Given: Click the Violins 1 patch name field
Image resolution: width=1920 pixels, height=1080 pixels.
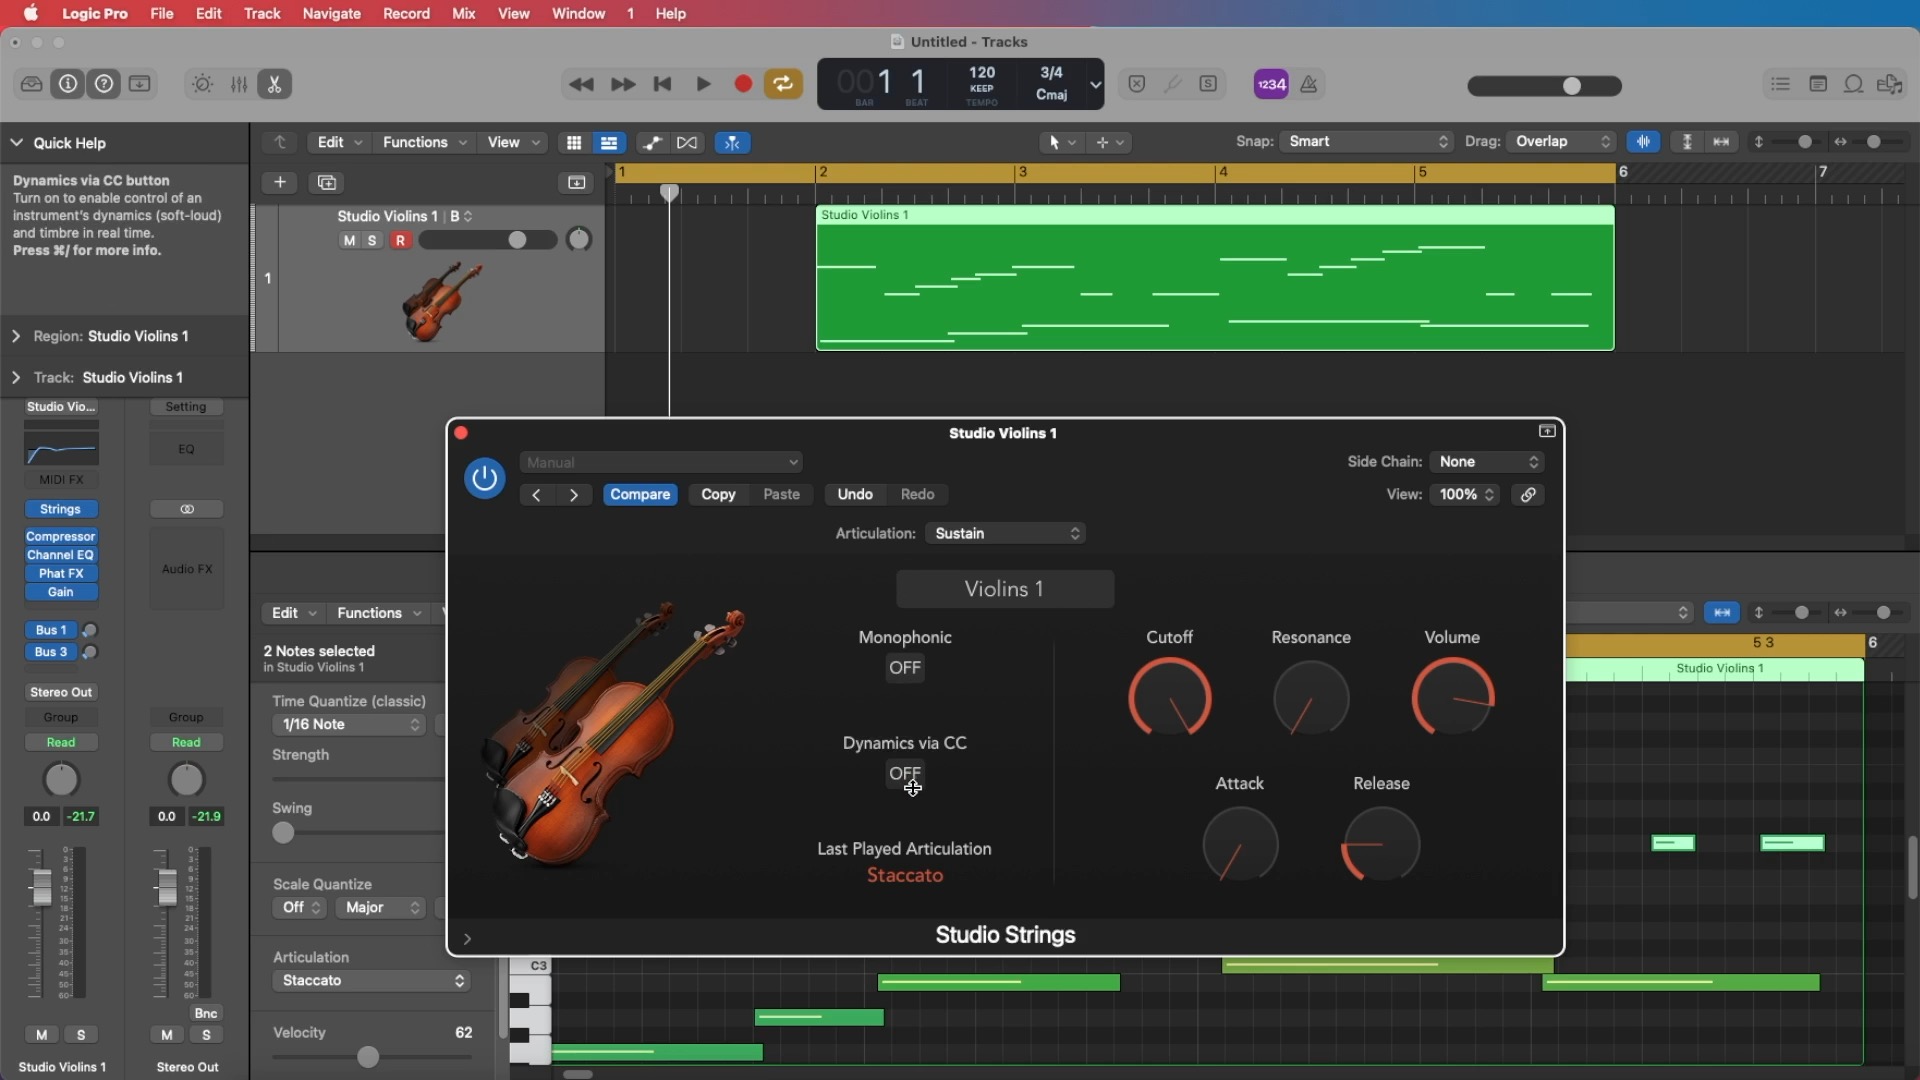Looking at the screenshot, I should [x=1005, y=589].
